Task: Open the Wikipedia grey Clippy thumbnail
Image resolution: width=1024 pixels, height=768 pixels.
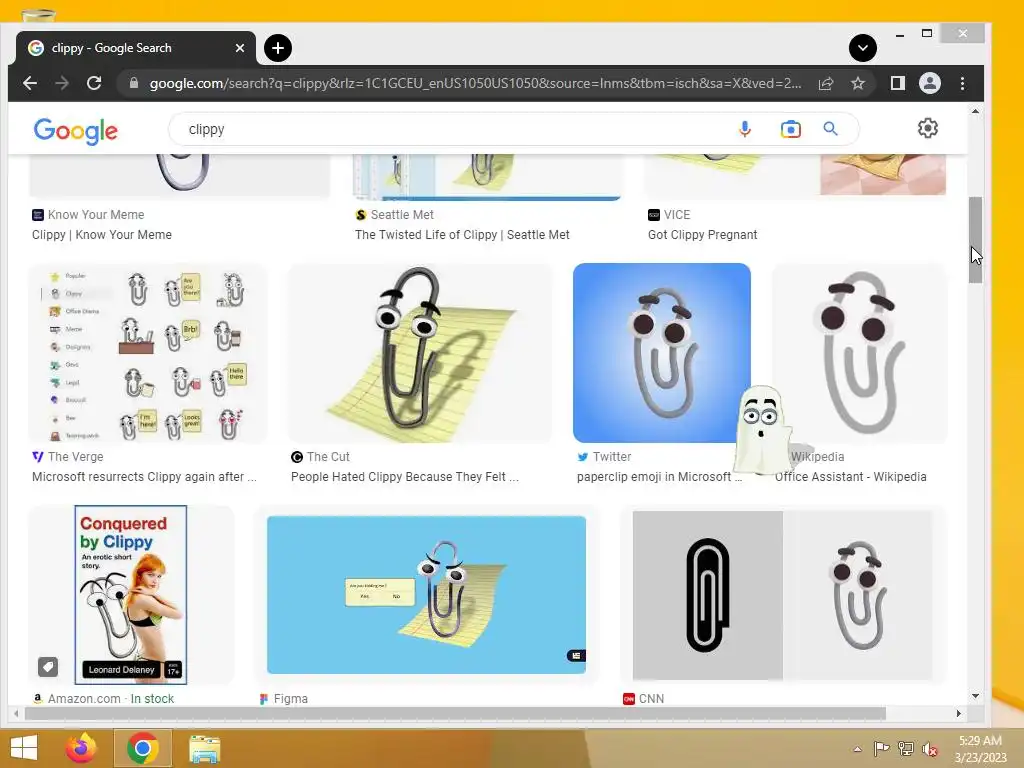Action: tap(859, 353)
